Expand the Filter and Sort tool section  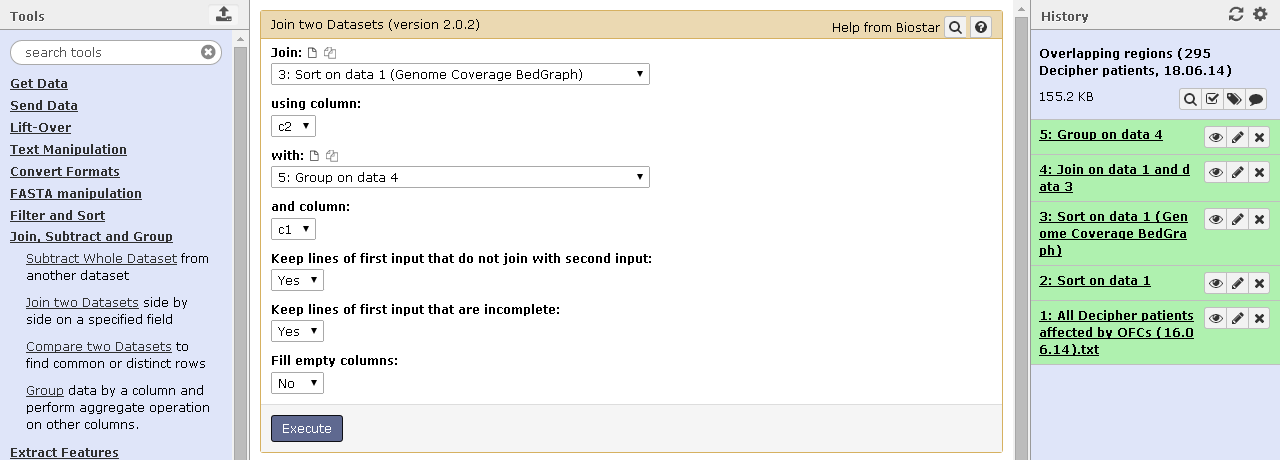point(57,216)
